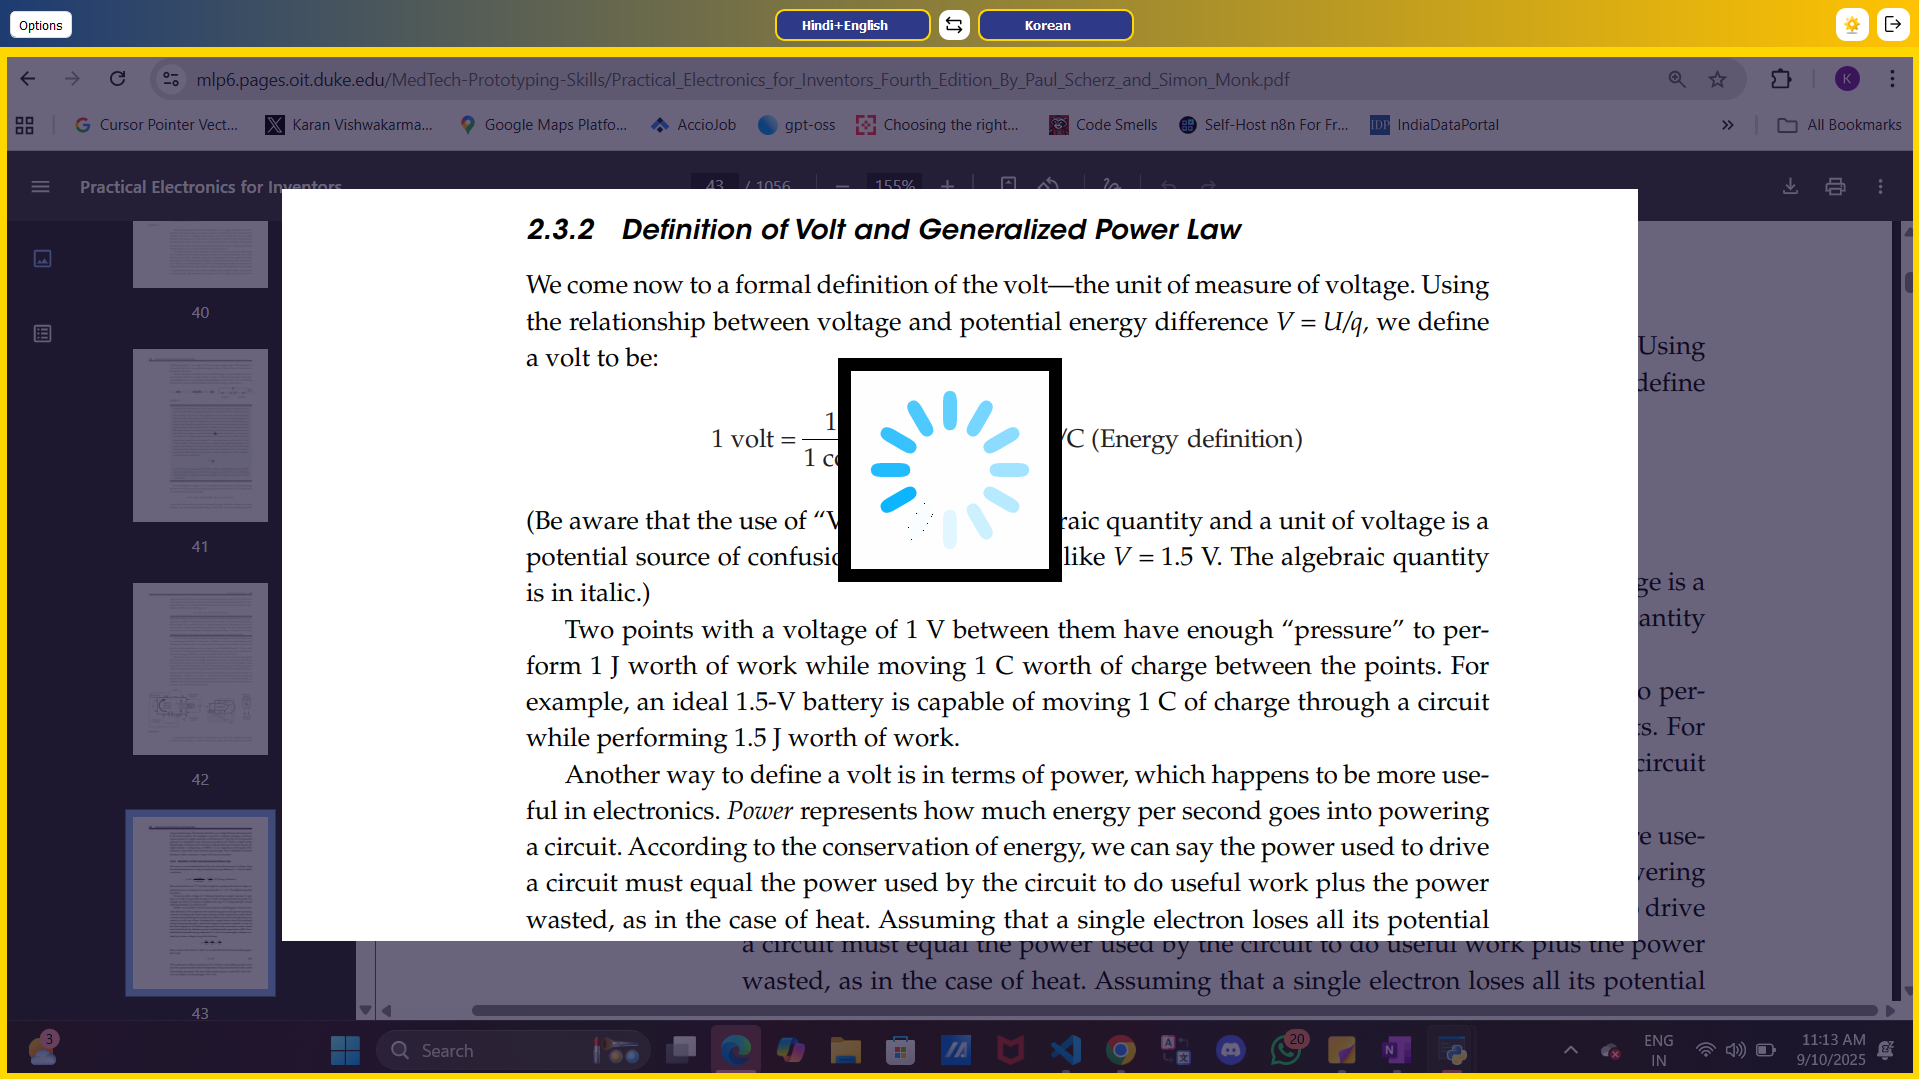
Task: Open WhatsApp from the taskbar
Action: [1286, 1051]
